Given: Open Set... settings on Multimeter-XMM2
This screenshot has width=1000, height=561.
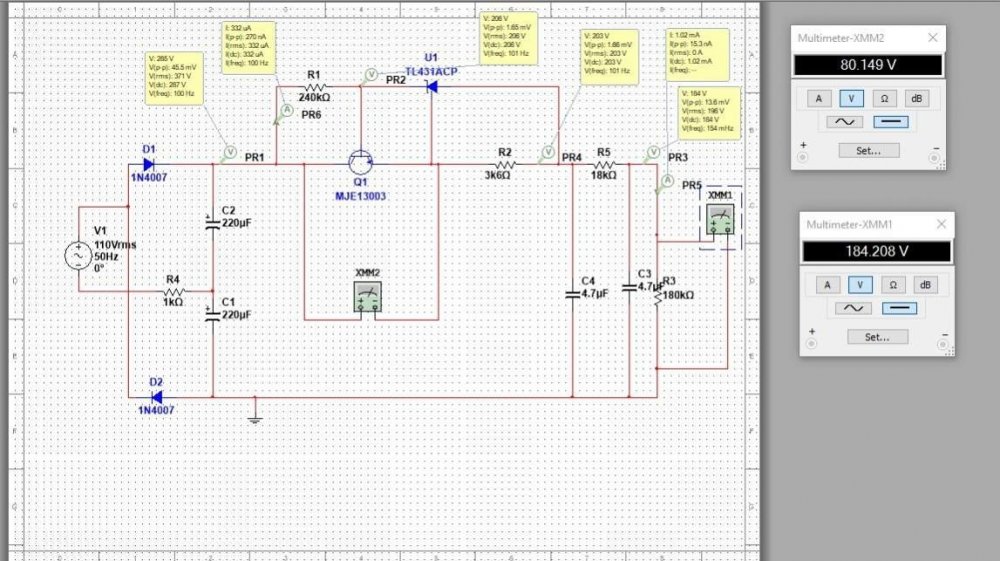Looking at the screenshot, I should pos(868,150).
